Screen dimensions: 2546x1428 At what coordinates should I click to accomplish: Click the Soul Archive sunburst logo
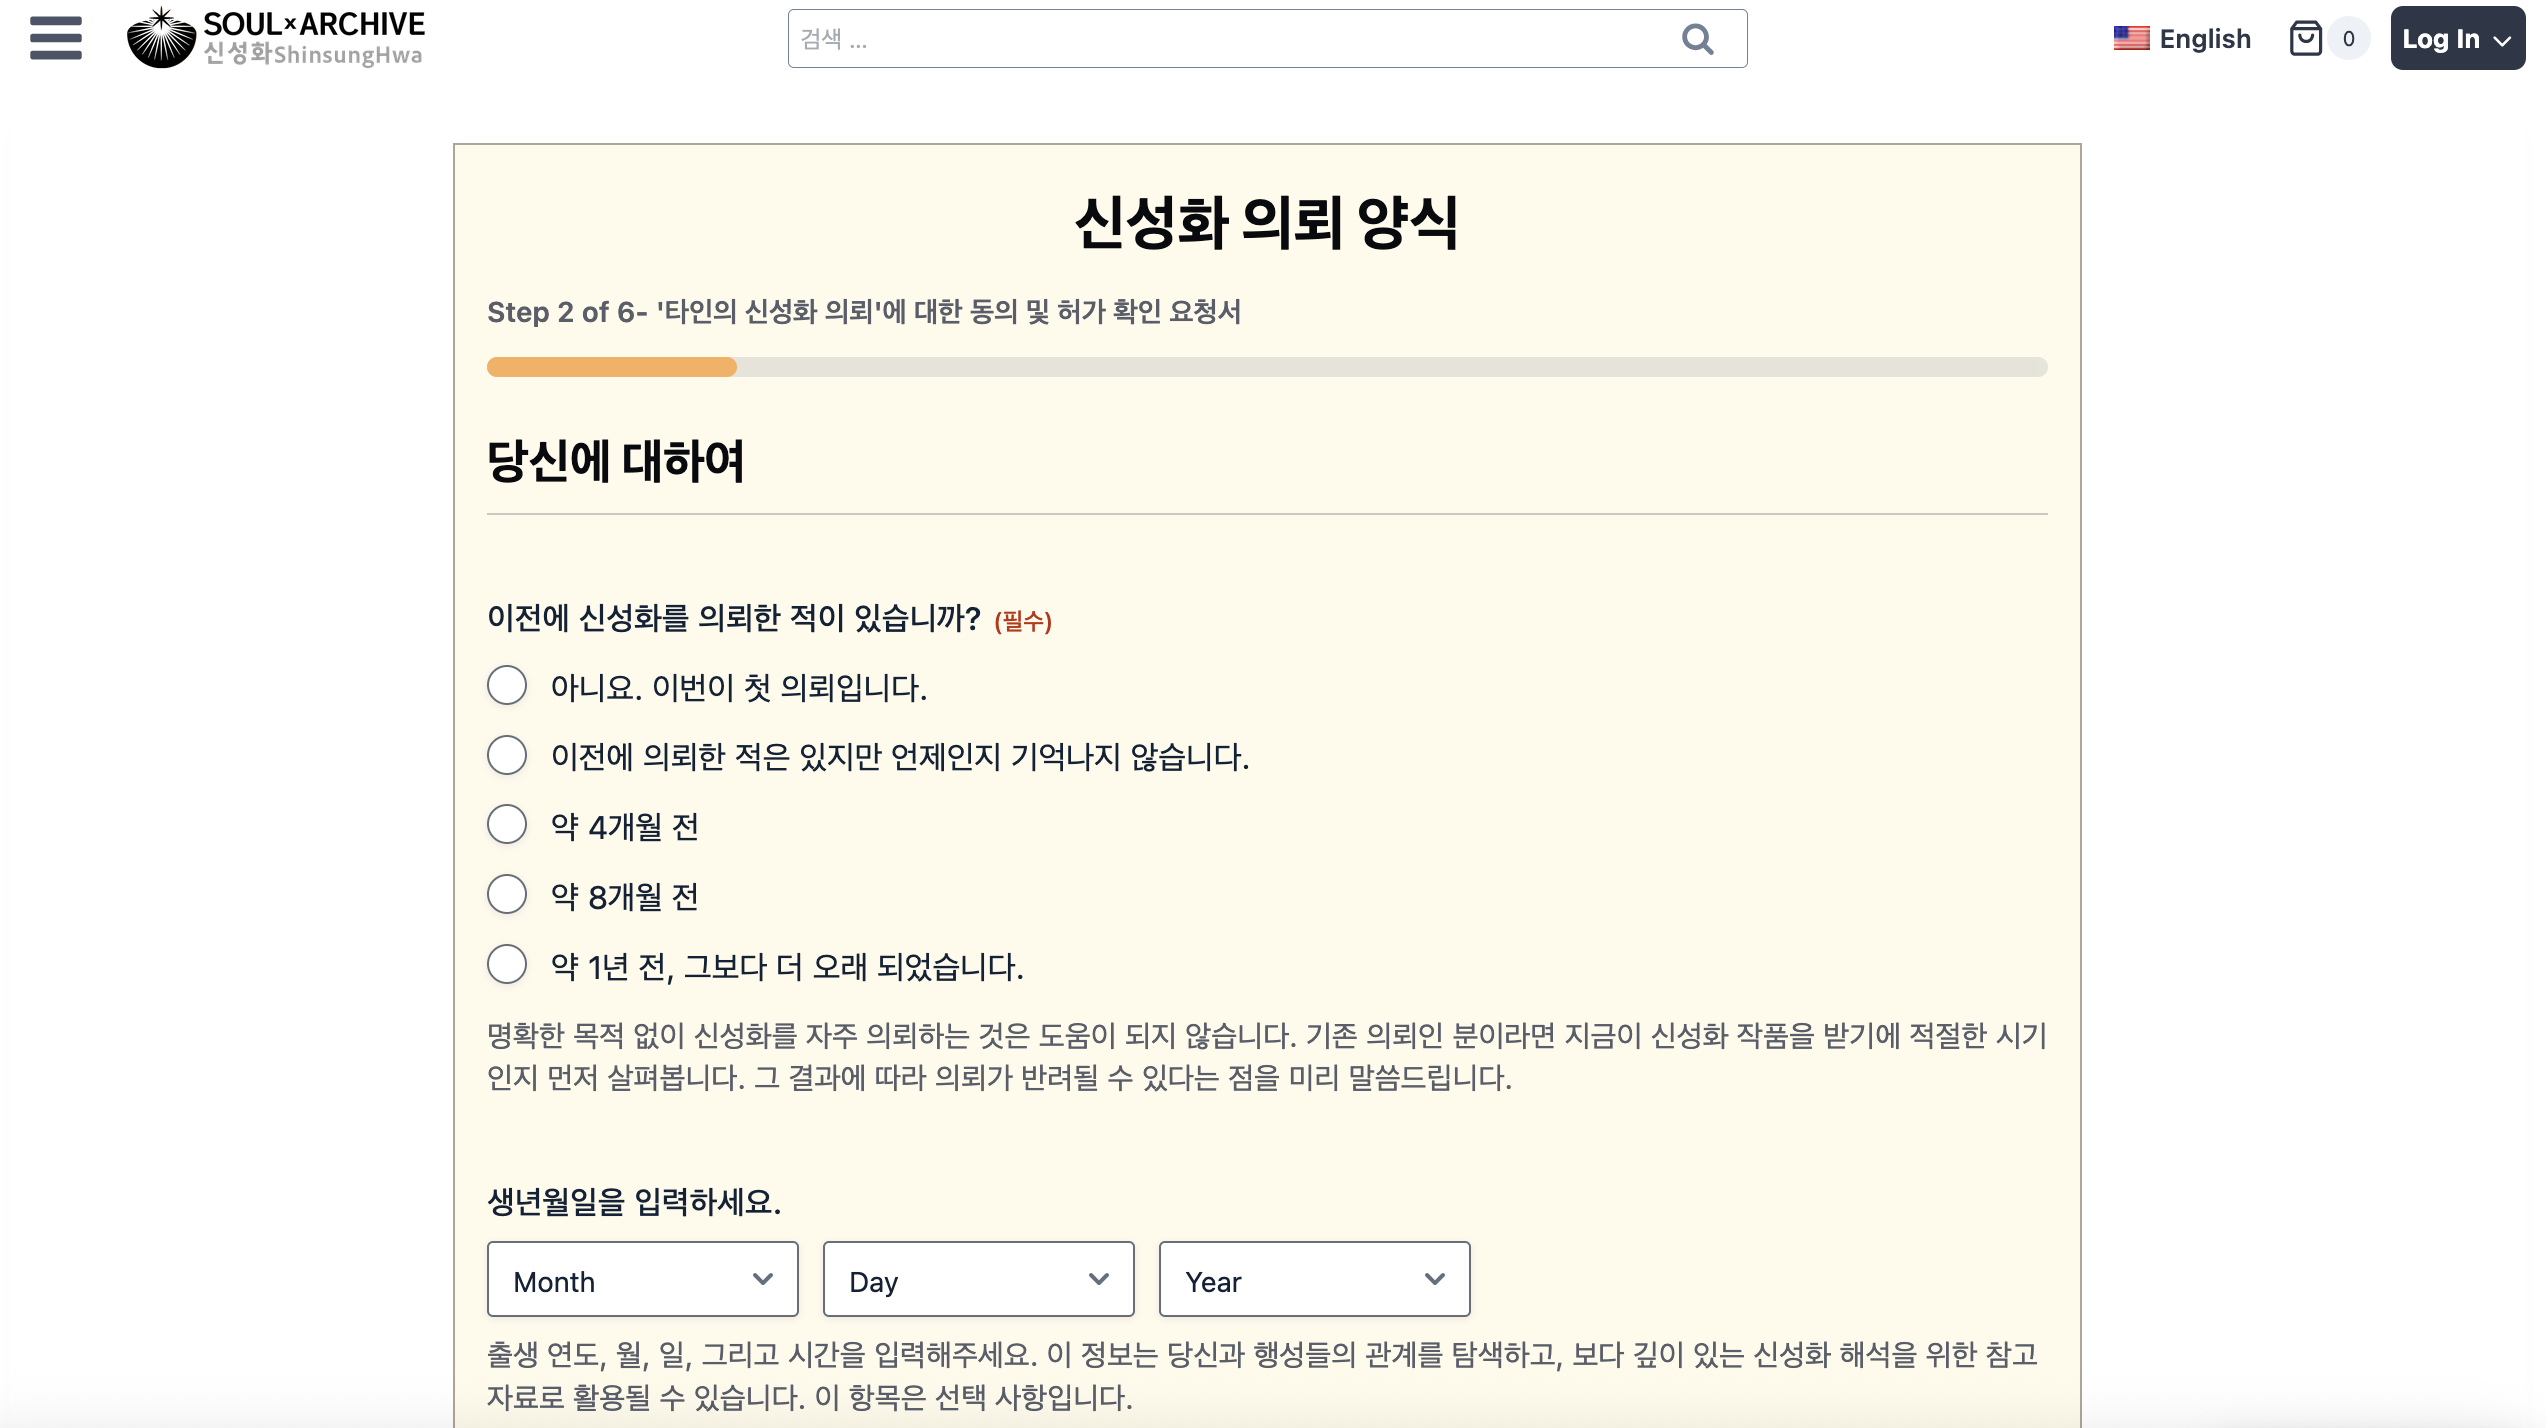pos(161,39)
